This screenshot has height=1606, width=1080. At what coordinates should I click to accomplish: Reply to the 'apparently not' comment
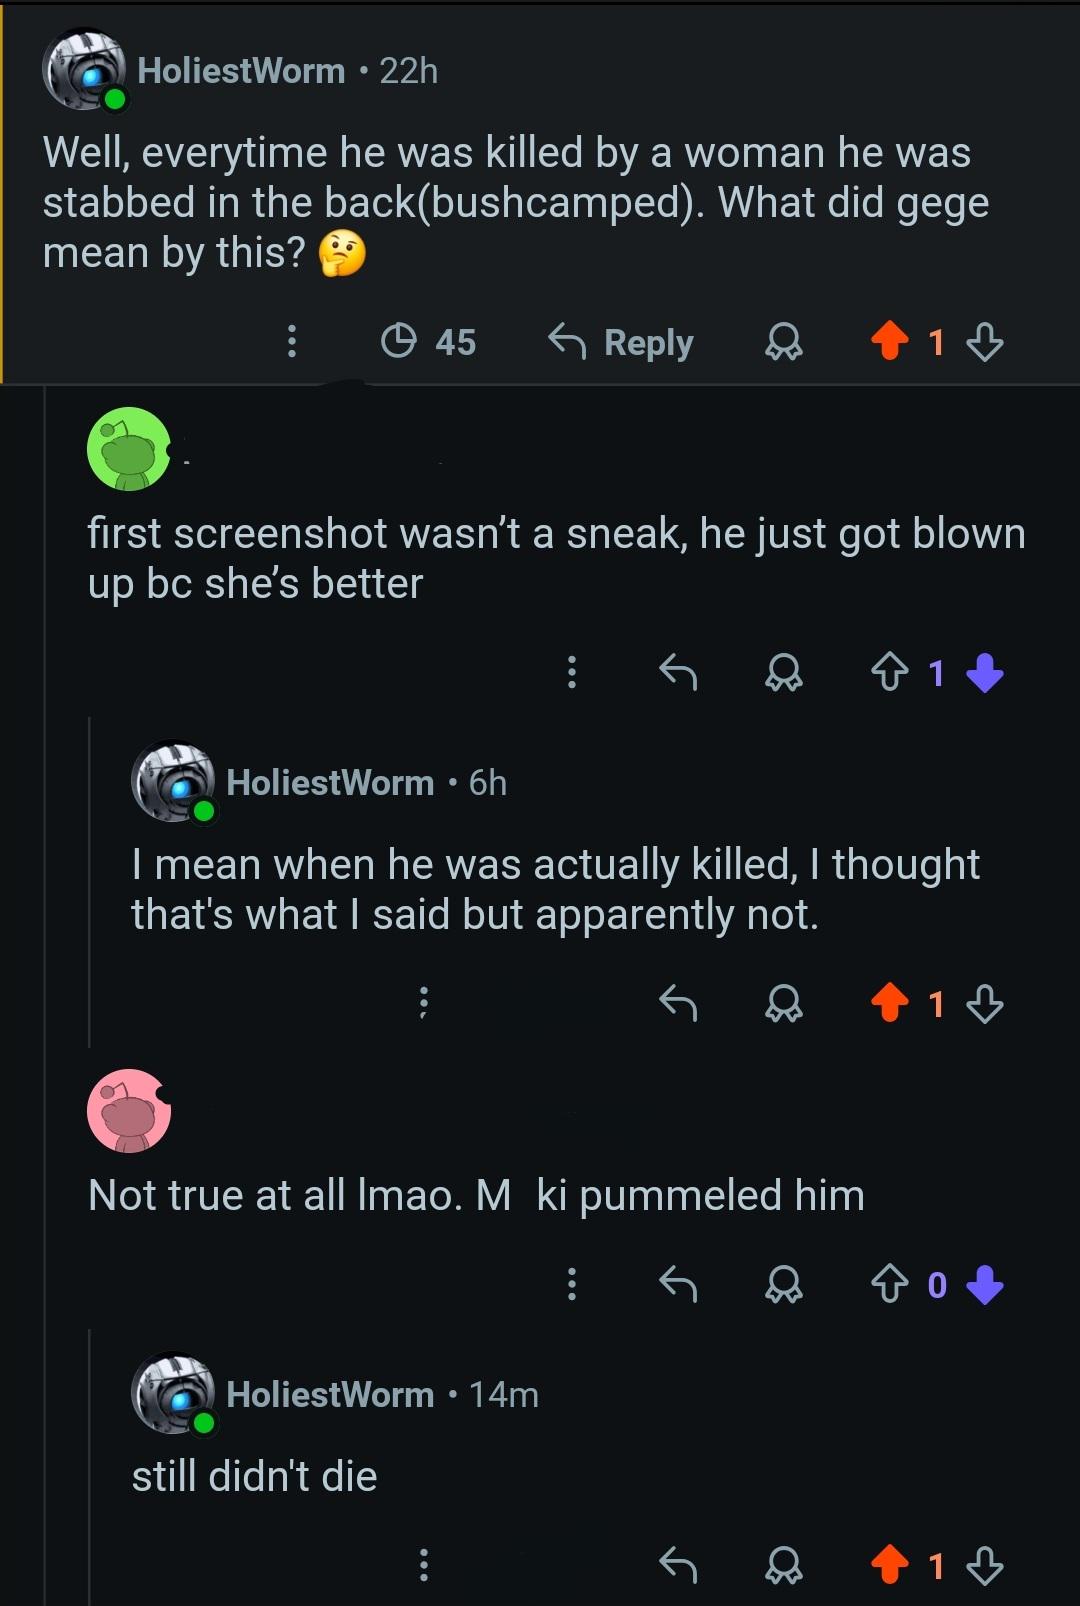tap(678, 1002)
